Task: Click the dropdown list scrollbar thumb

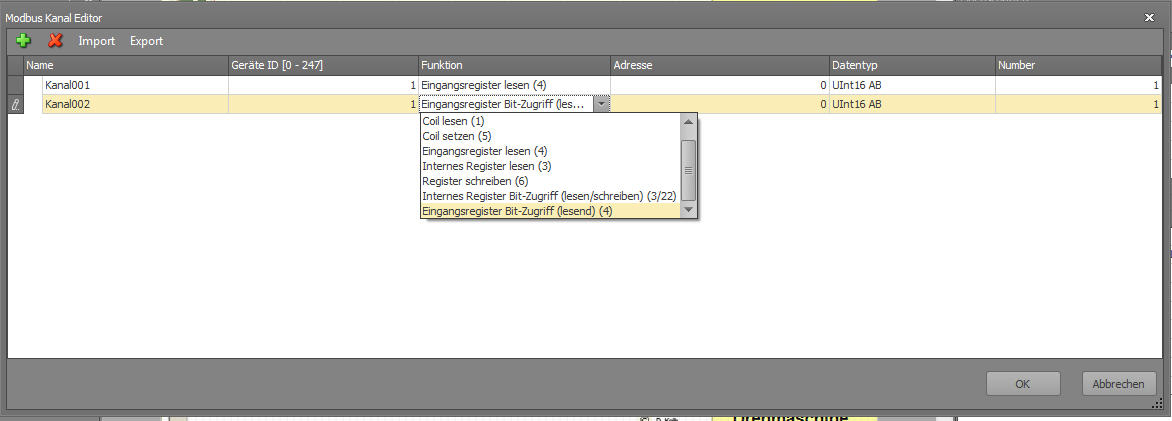Action: coord(688,170)
